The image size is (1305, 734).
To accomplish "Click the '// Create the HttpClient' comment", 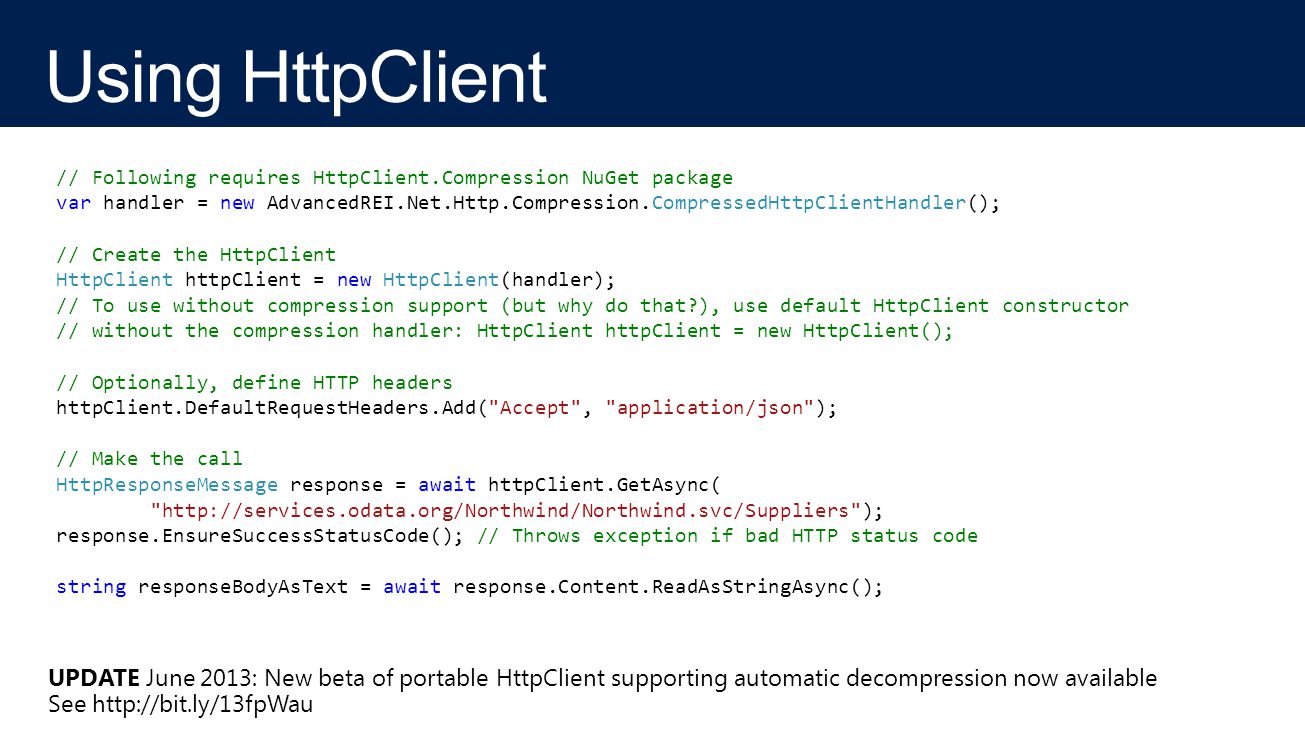I will pyautogui.click(x=196, y=254).
